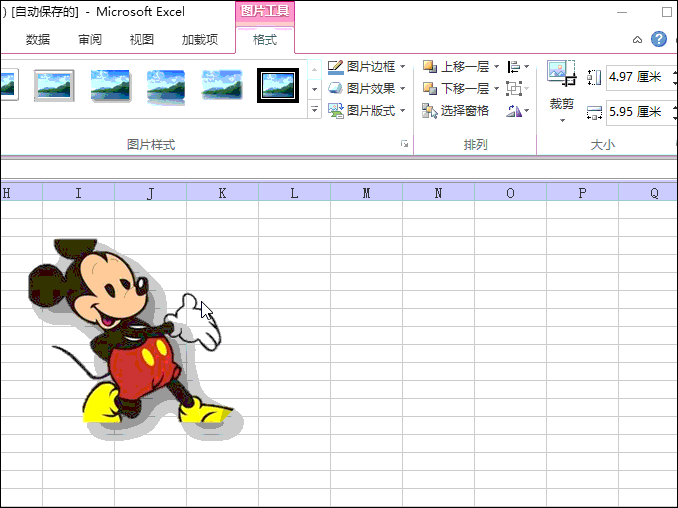Open Excel help question mark icon
The image size is (678, 508).
coord(659,39)
